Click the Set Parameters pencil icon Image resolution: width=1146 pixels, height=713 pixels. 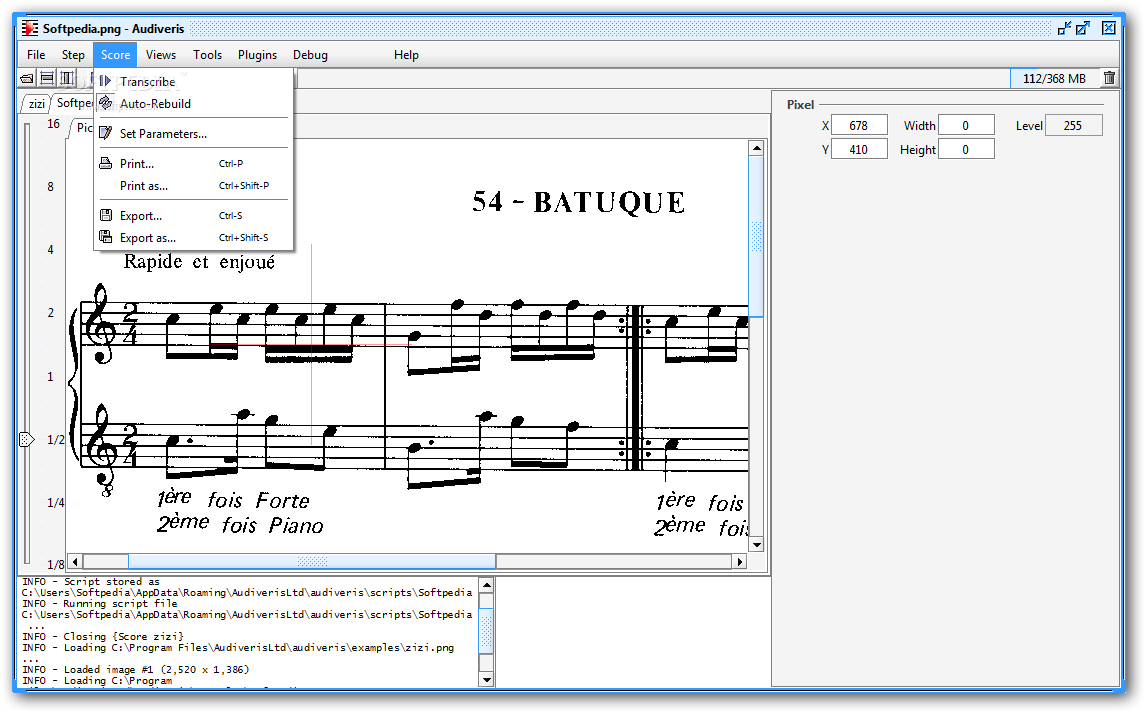pyautogui.click(x=106, y=133)
